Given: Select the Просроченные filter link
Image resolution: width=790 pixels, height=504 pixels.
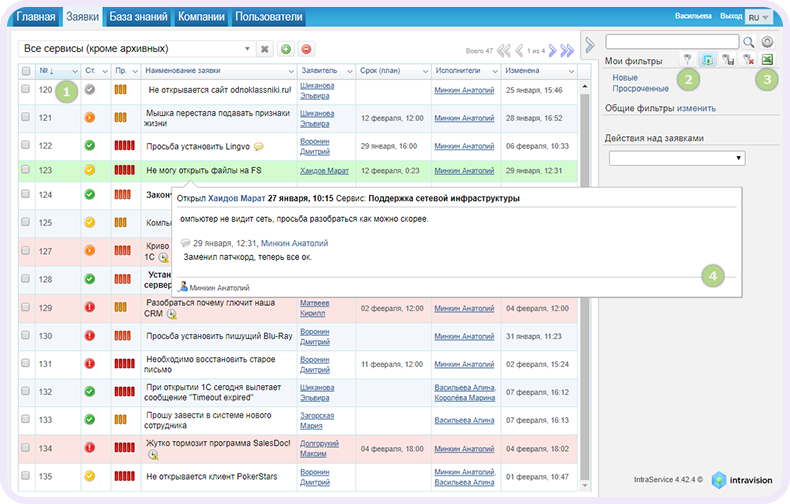Looking at the screenshot, I should tap(640, 89).
